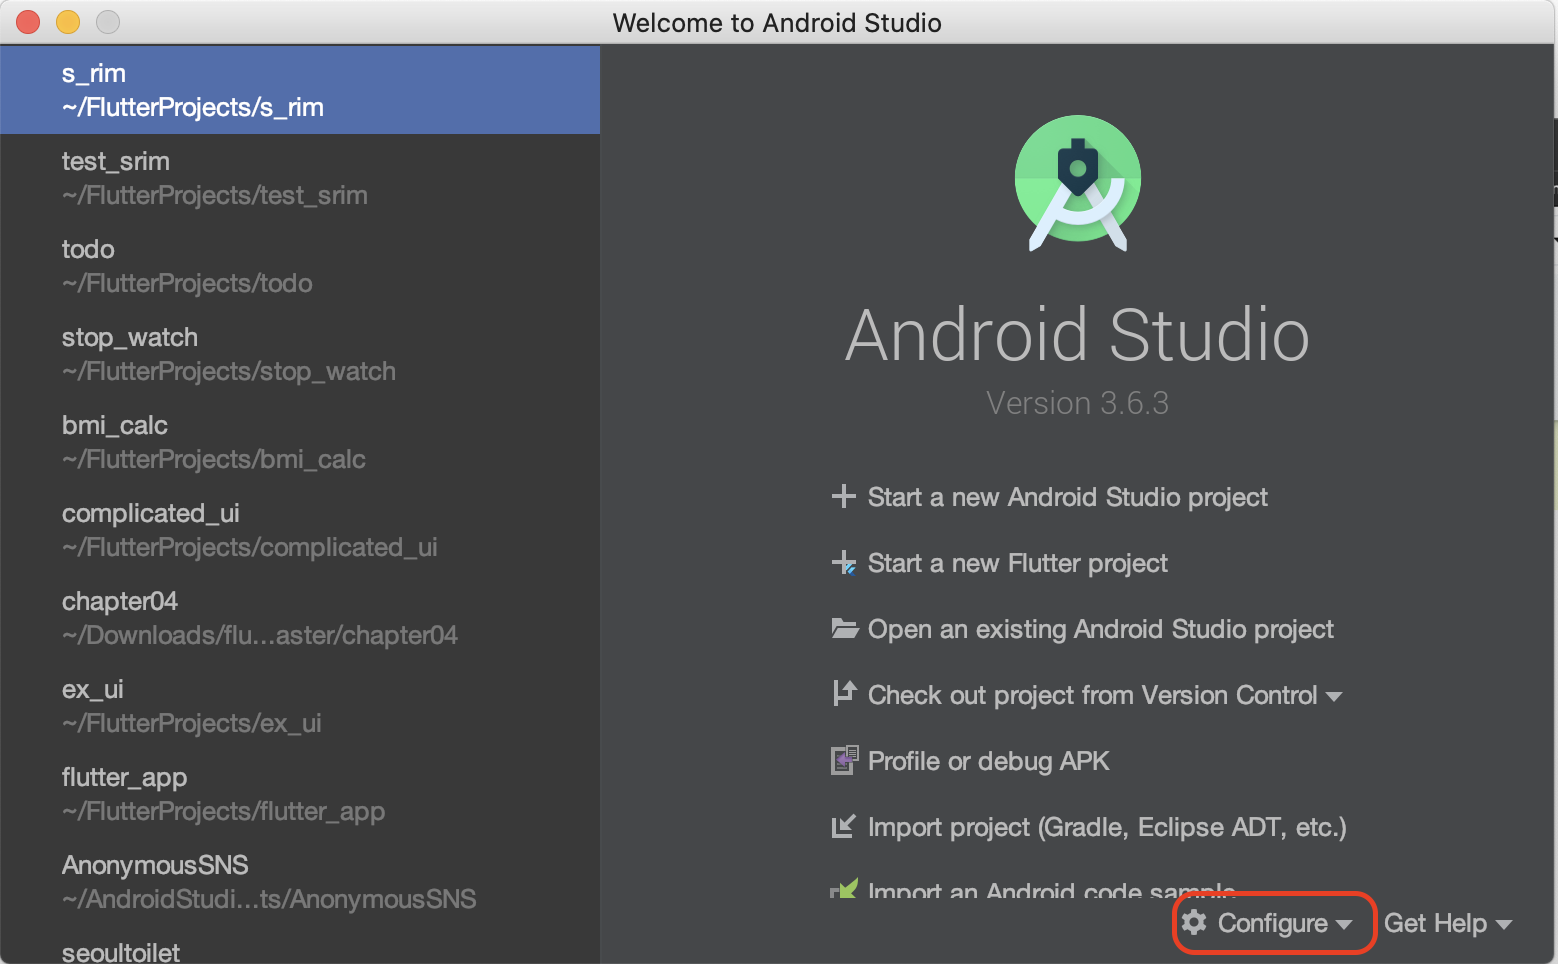Open the Get Help dropdown arrow
Screen dimensions: 1558x964
click(1503, 925)
